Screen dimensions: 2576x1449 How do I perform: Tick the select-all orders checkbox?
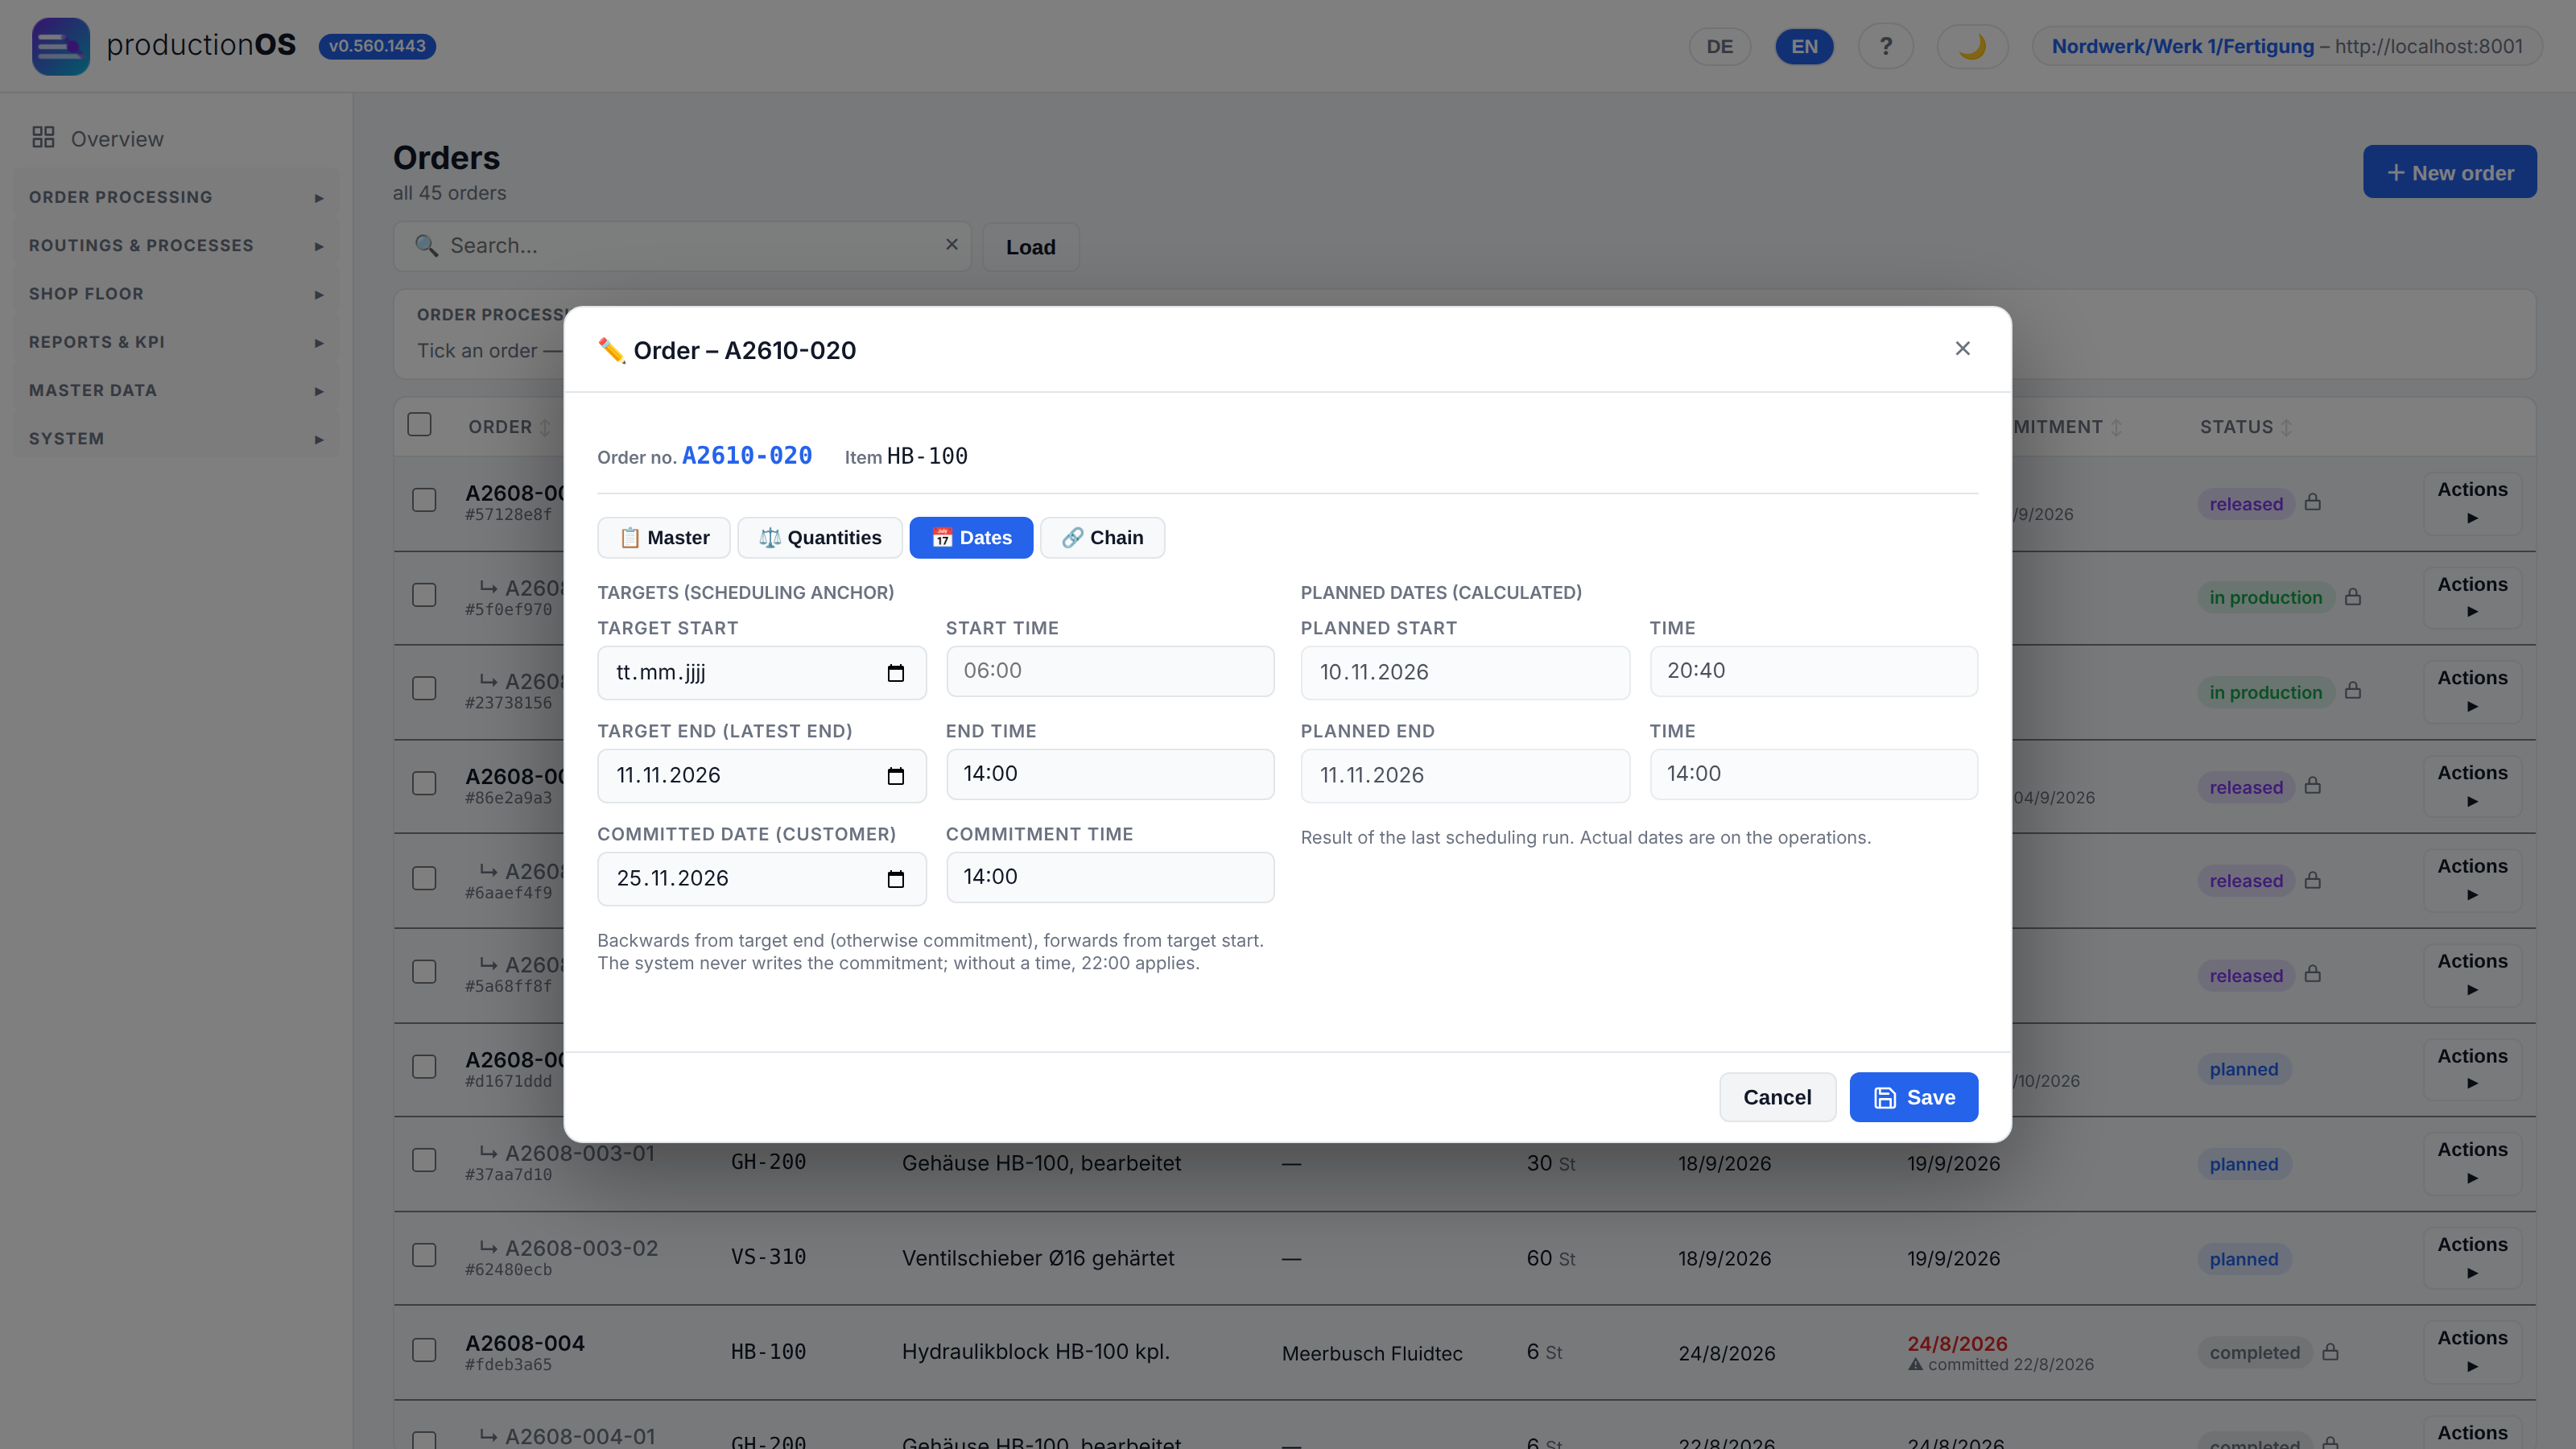[419, 425]
